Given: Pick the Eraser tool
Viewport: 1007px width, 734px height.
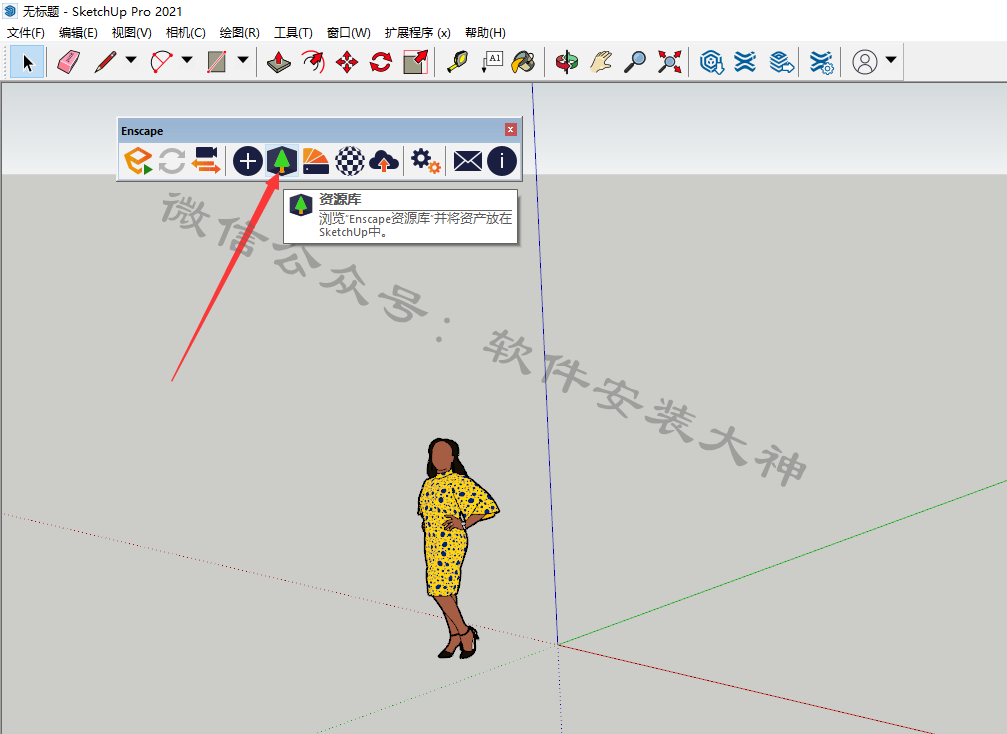Looking at the screenshot, I should tap(69, 62).
